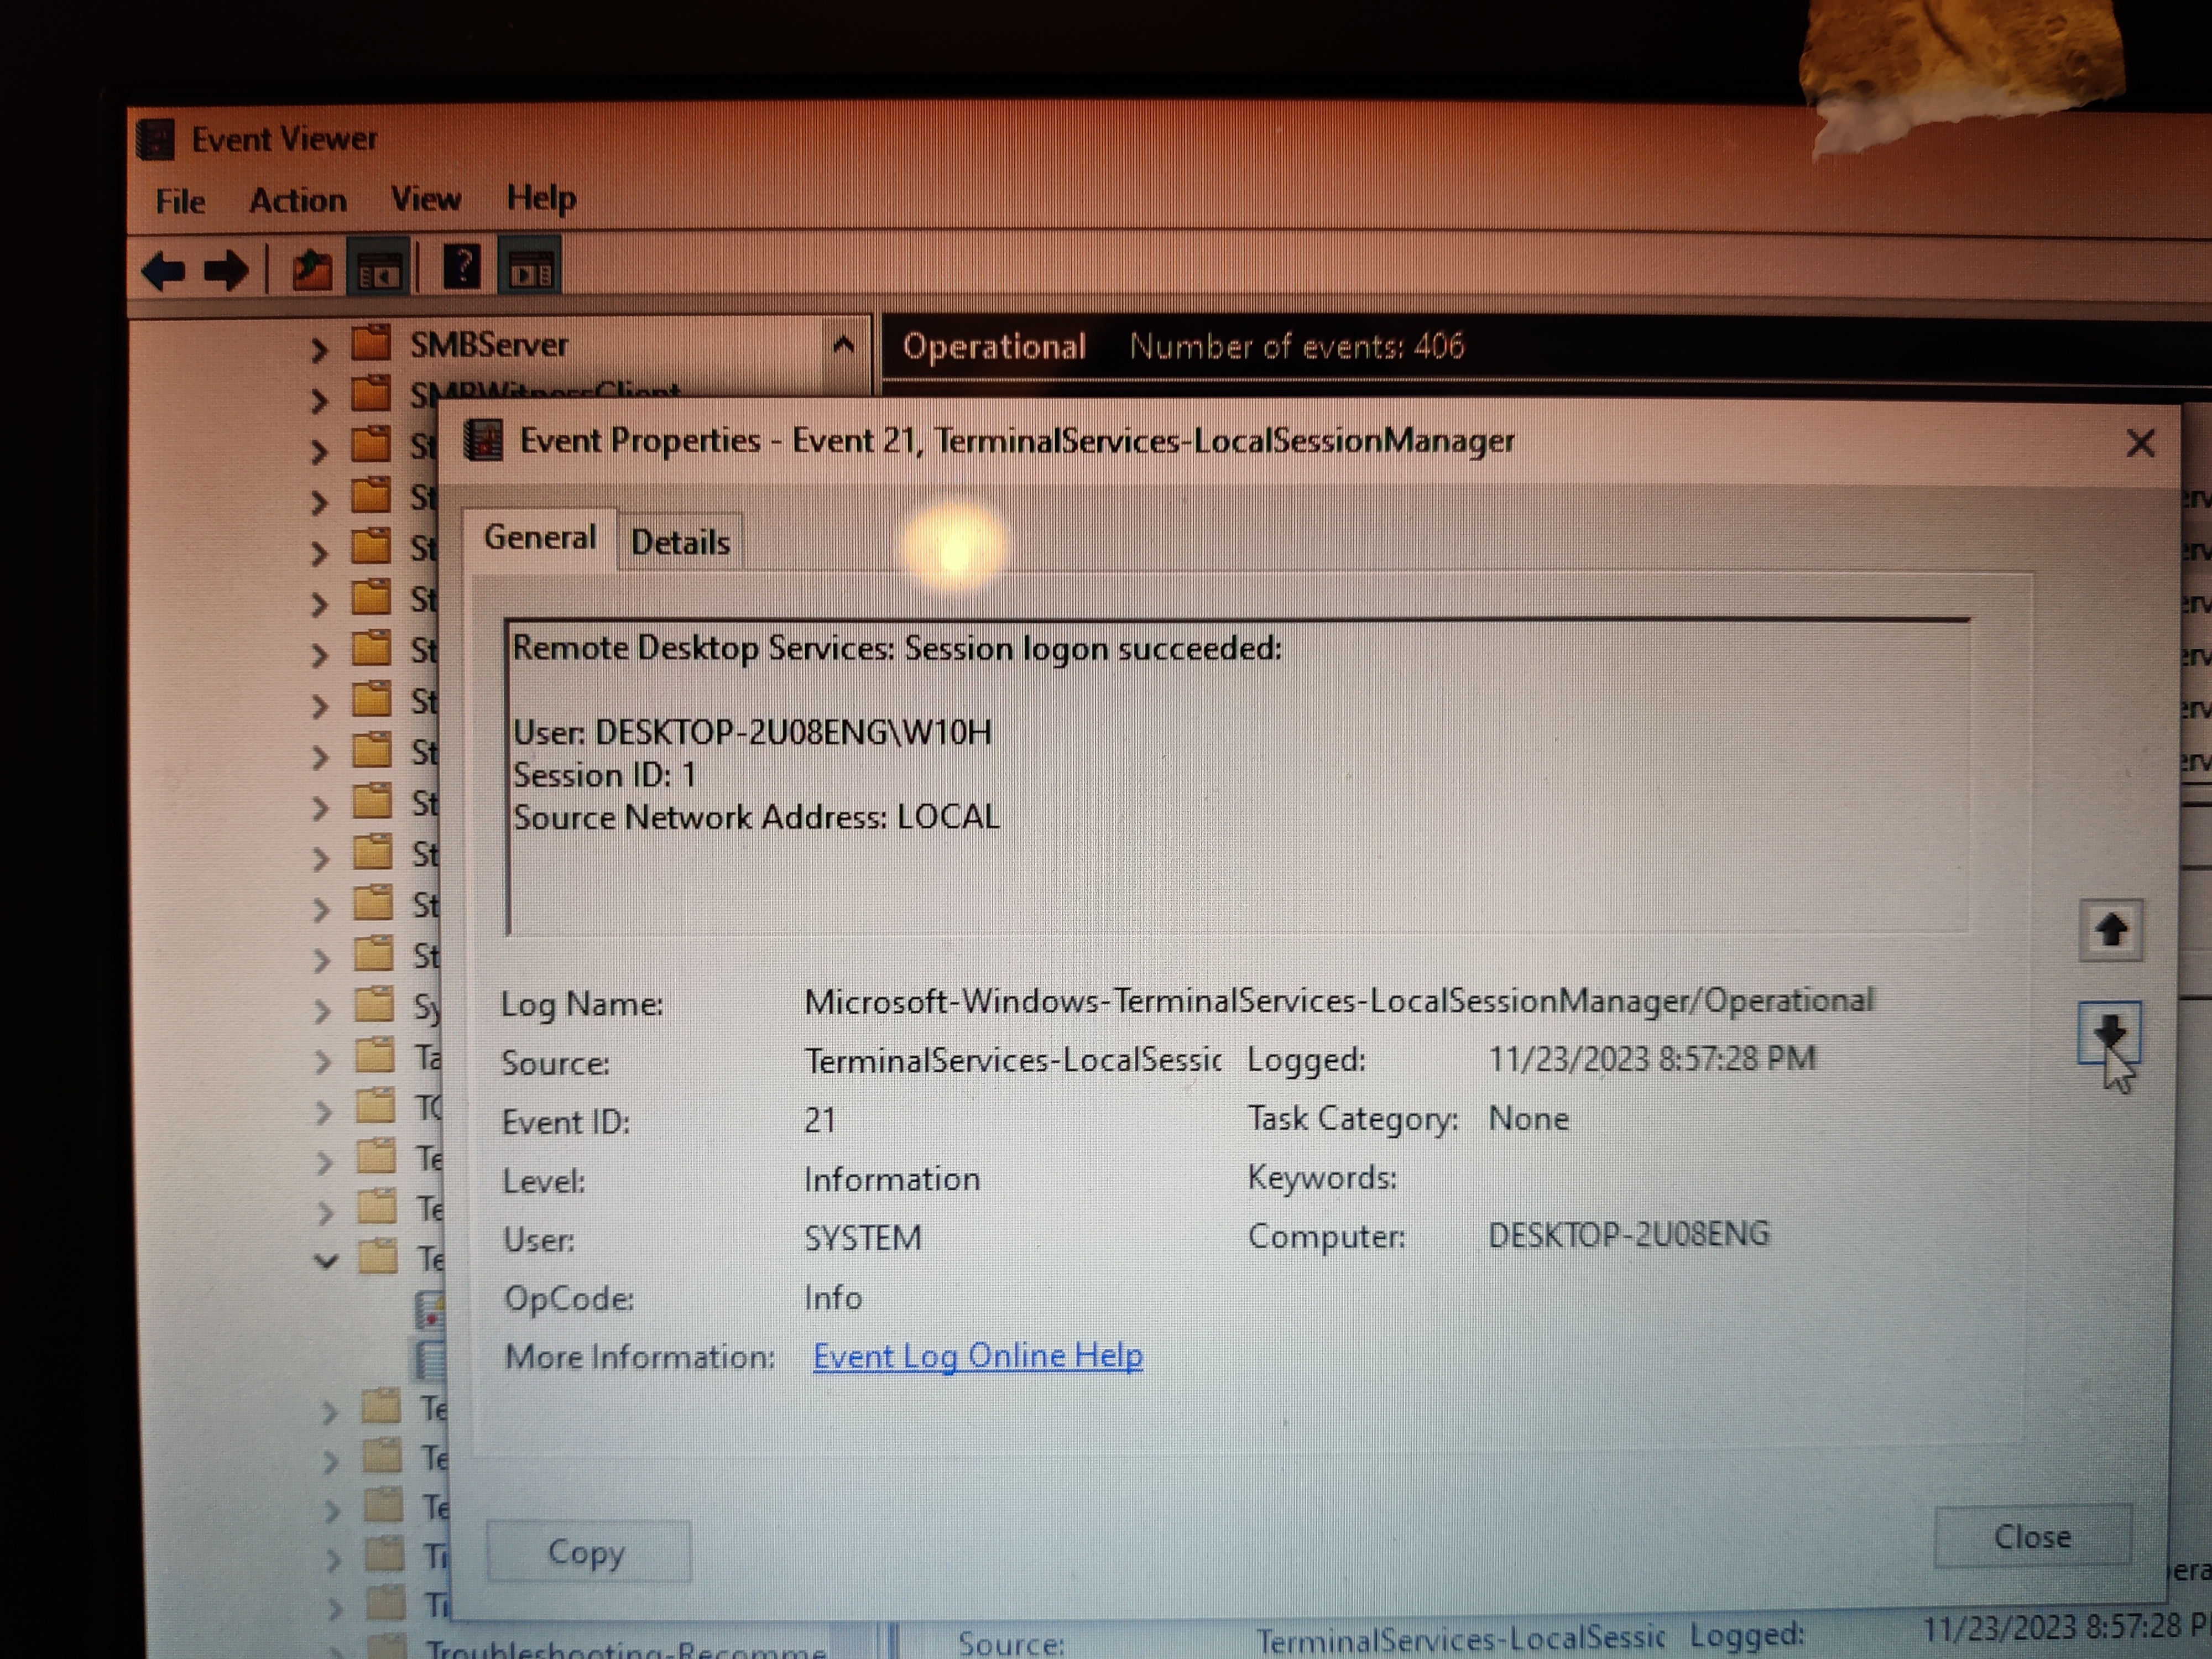This screenshot has width=2212, height=1659.
Task: Switch to the Details tab
Action: (x=680, y=542)
